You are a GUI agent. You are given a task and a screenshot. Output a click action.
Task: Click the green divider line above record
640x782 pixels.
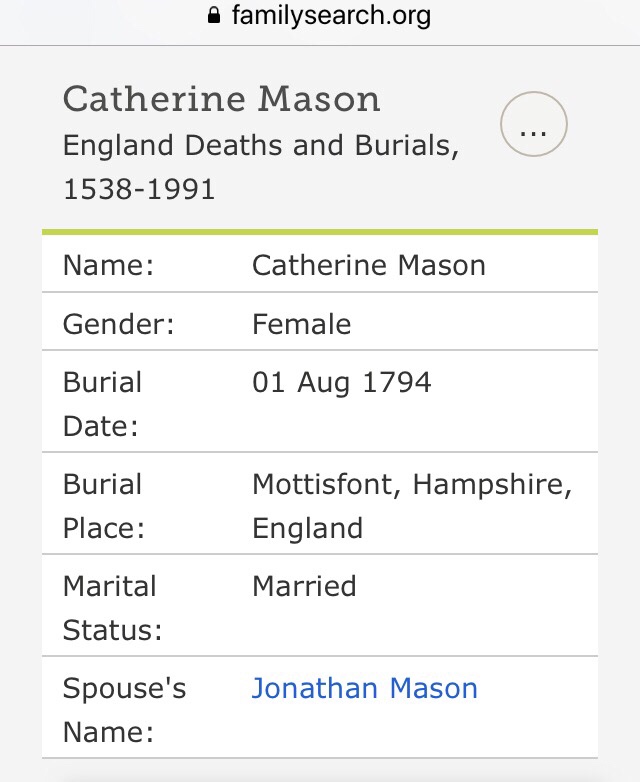(320, 232)
